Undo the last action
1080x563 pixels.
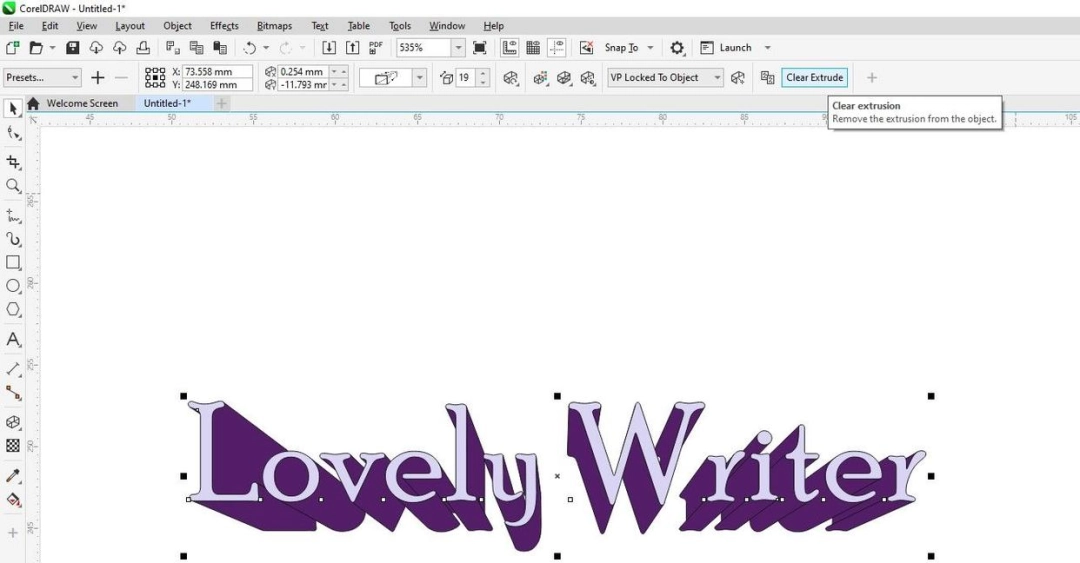pos(249,48)
